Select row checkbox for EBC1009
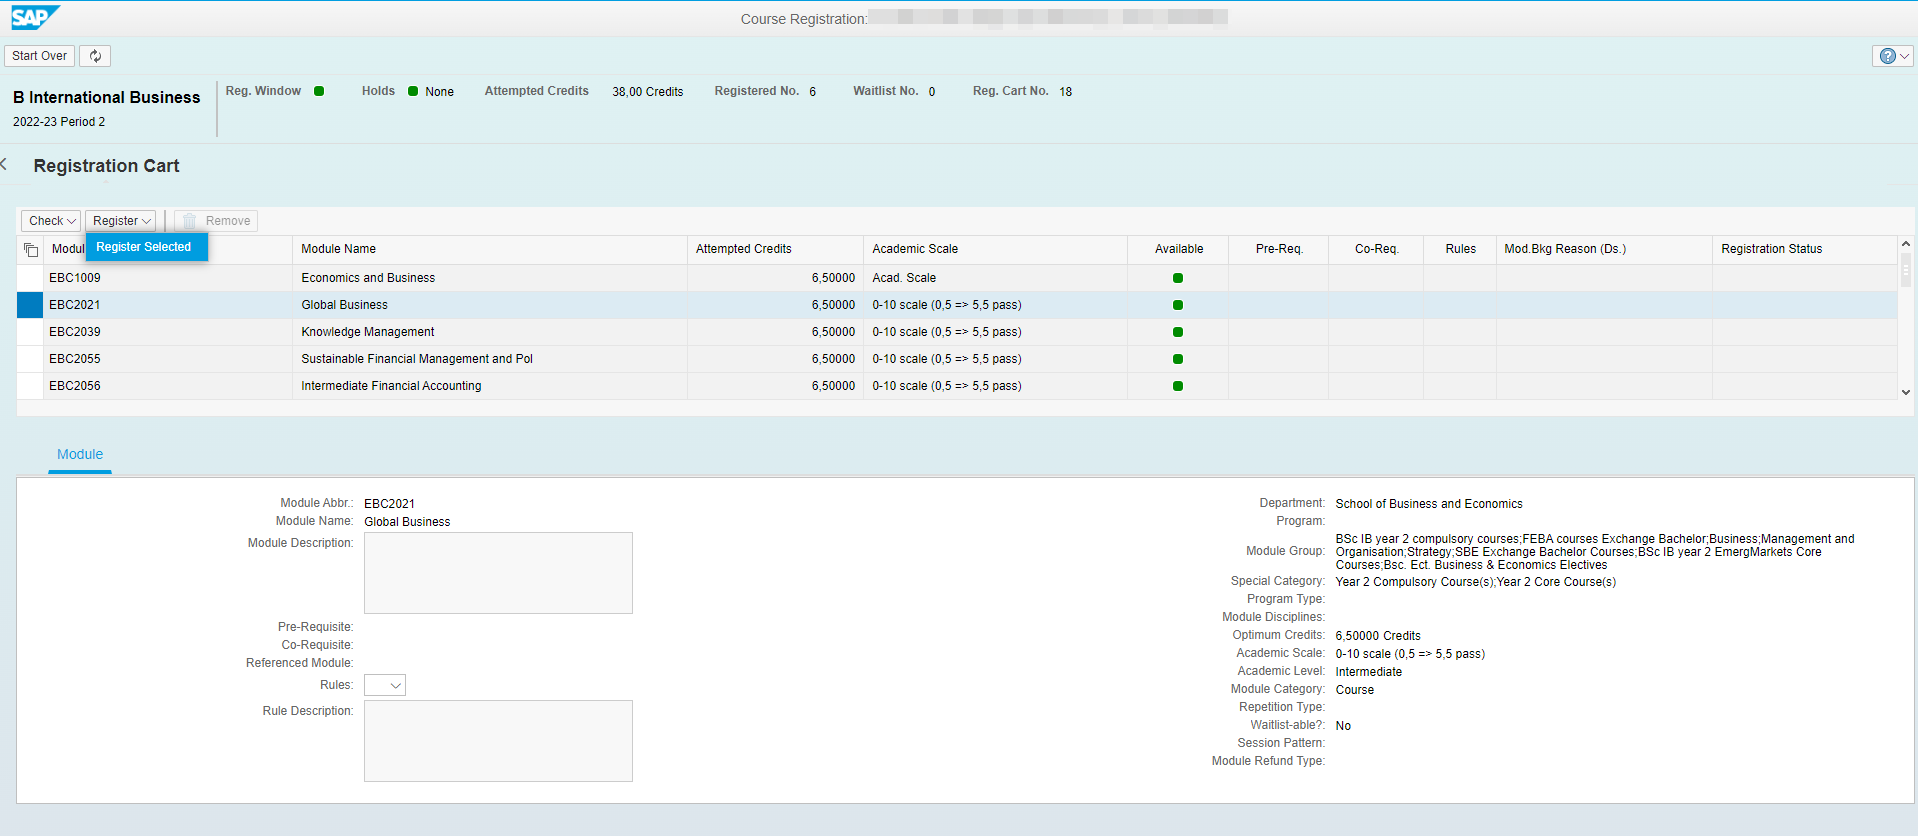Screen dimensions: 1918x836 click(x=30, y=278)
